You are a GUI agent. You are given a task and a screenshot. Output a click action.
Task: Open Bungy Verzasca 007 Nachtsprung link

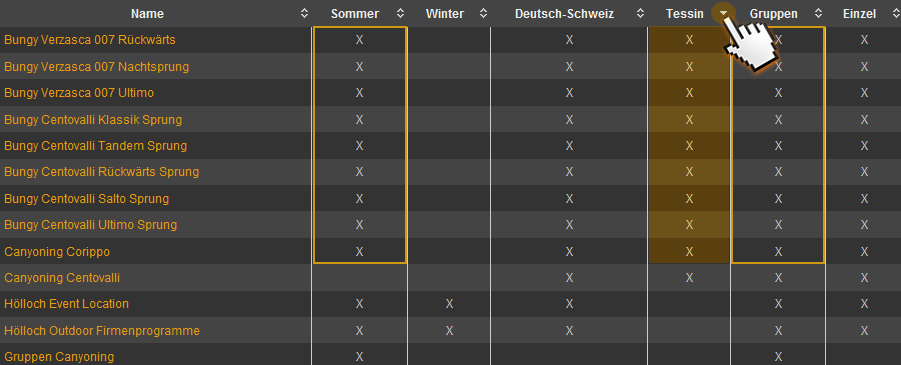click(x=97, y=67)
